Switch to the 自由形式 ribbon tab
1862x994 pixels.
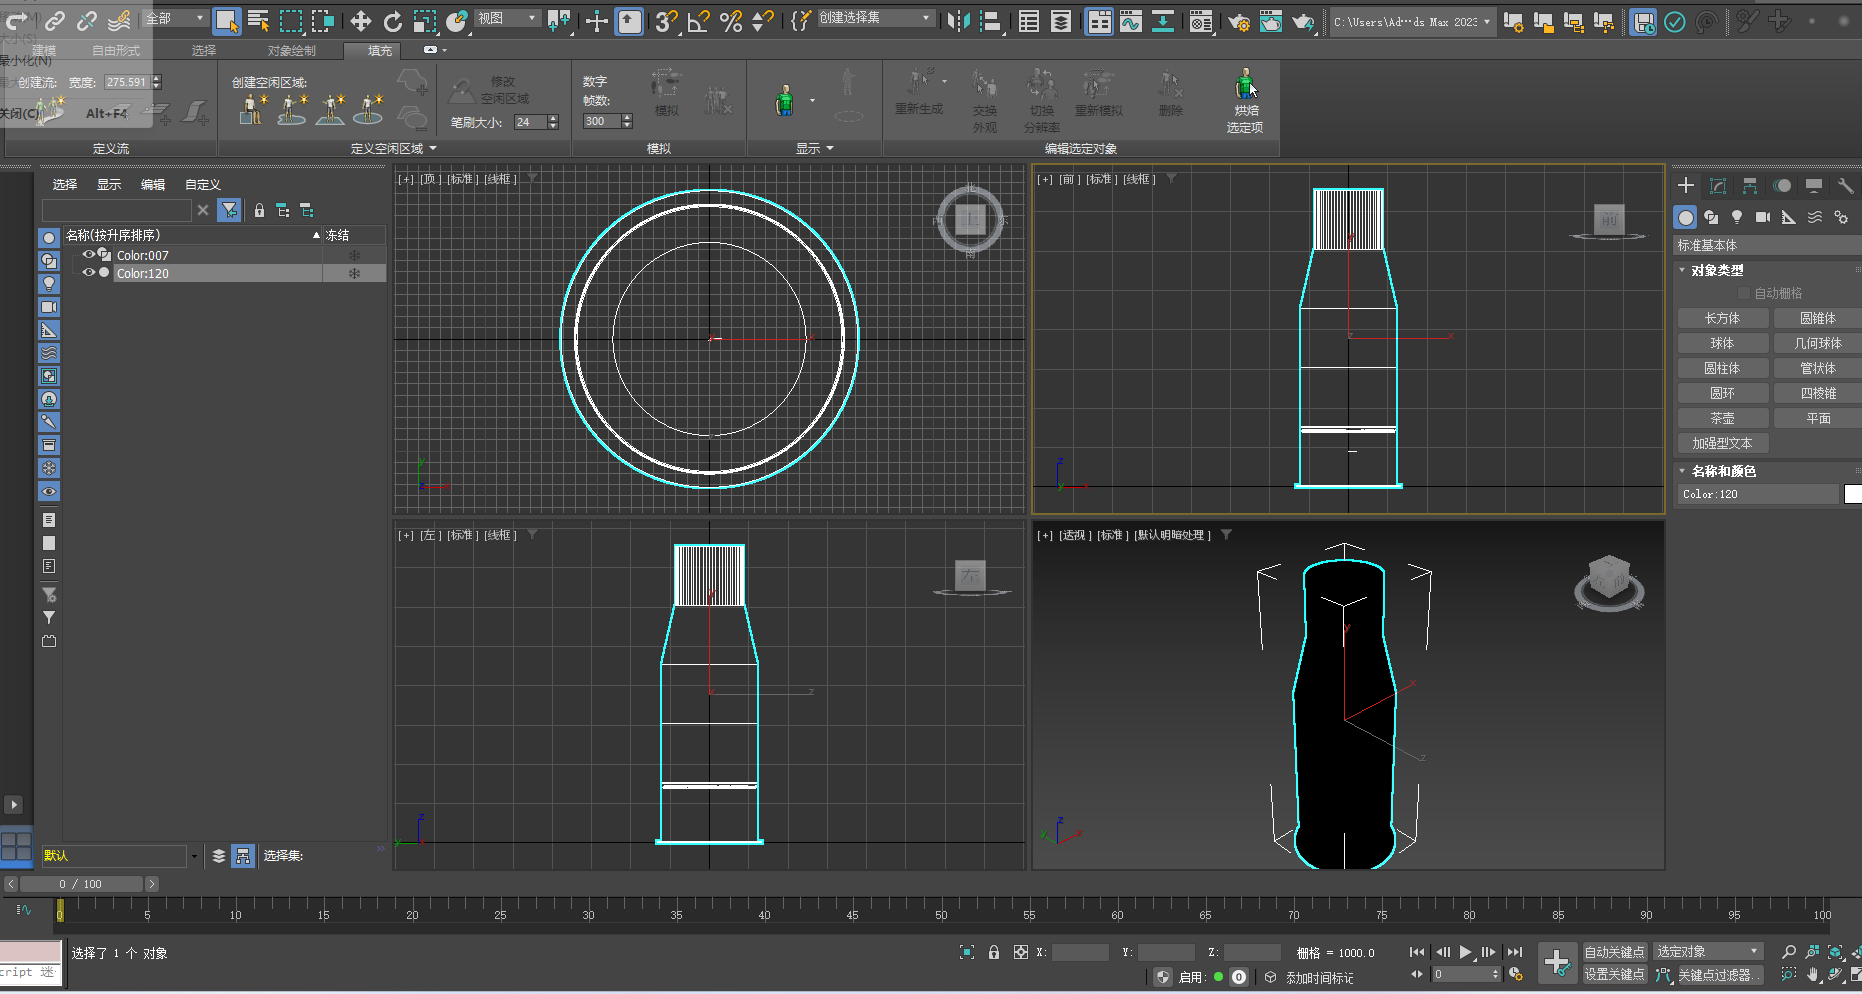pyautogui.click(x=116, y=50)
